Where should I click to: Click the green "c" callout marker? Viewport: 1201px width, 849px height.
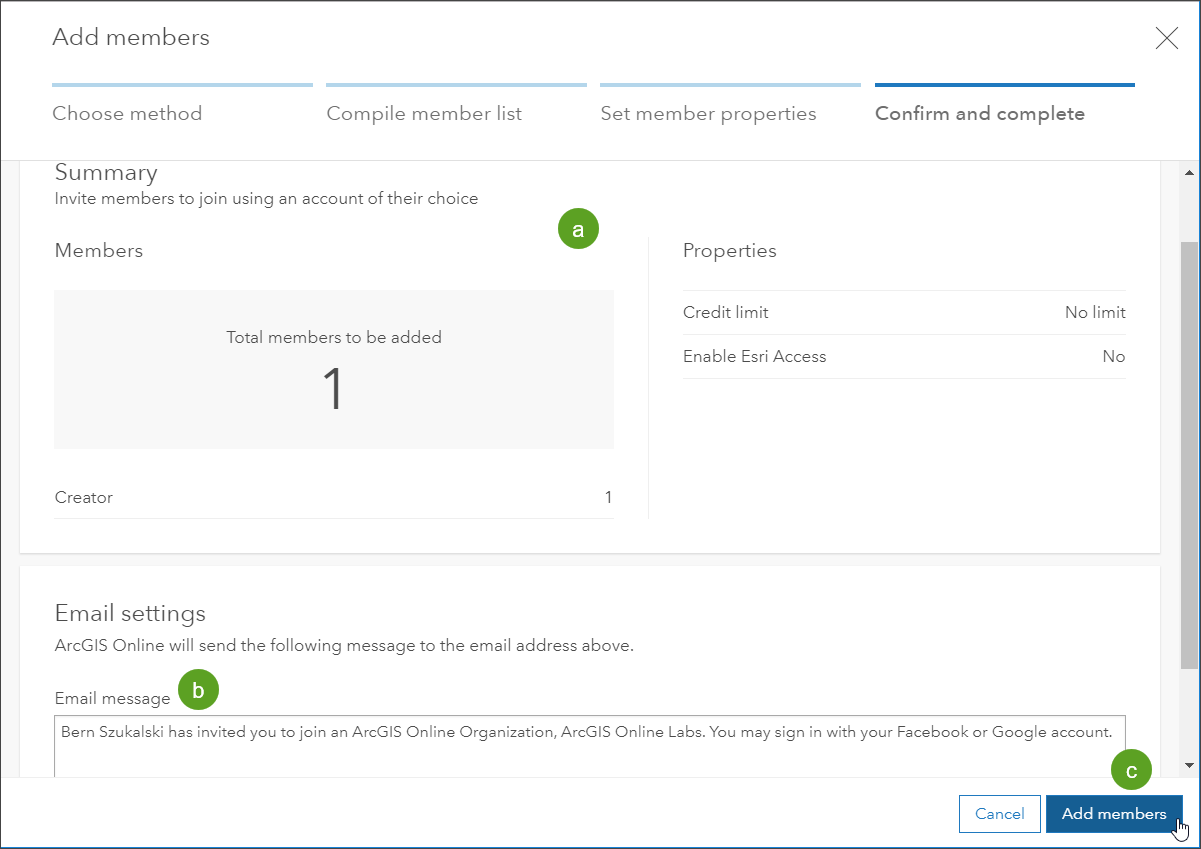click(1131, 771)
